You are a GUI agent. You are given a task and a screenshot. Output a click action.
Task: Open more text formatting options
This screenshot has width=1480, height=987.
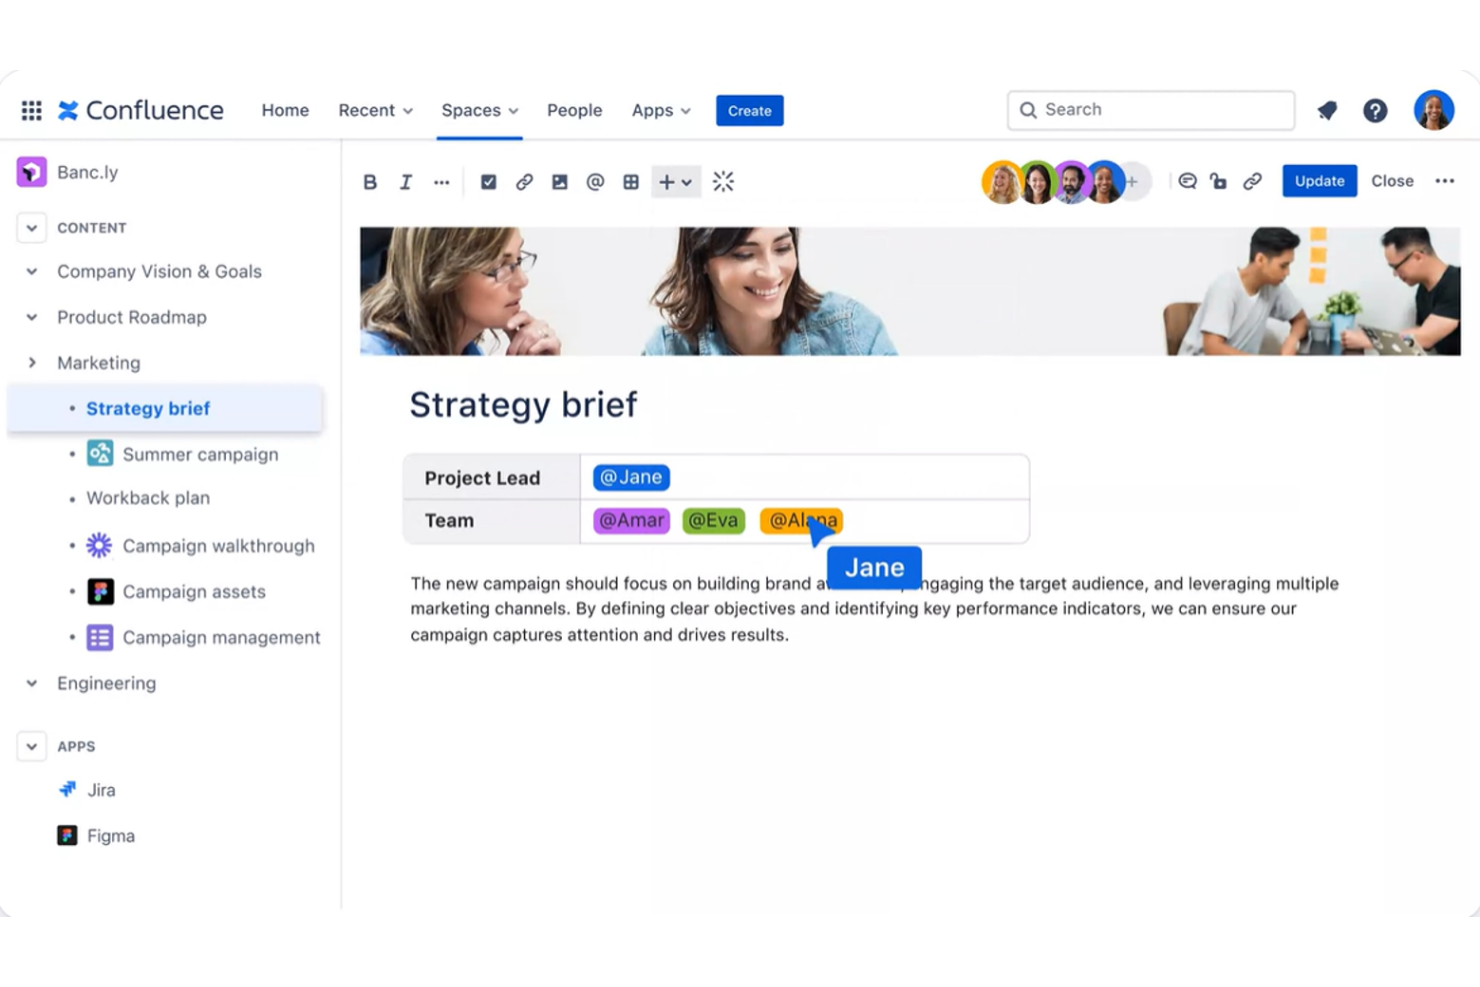[441, 182]
